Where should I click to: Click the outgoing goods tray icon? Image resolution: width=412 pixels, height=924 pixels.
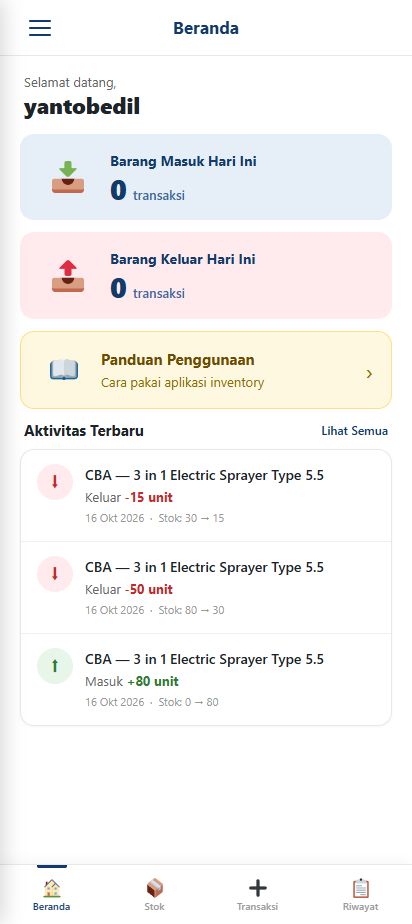click(68, 275)
